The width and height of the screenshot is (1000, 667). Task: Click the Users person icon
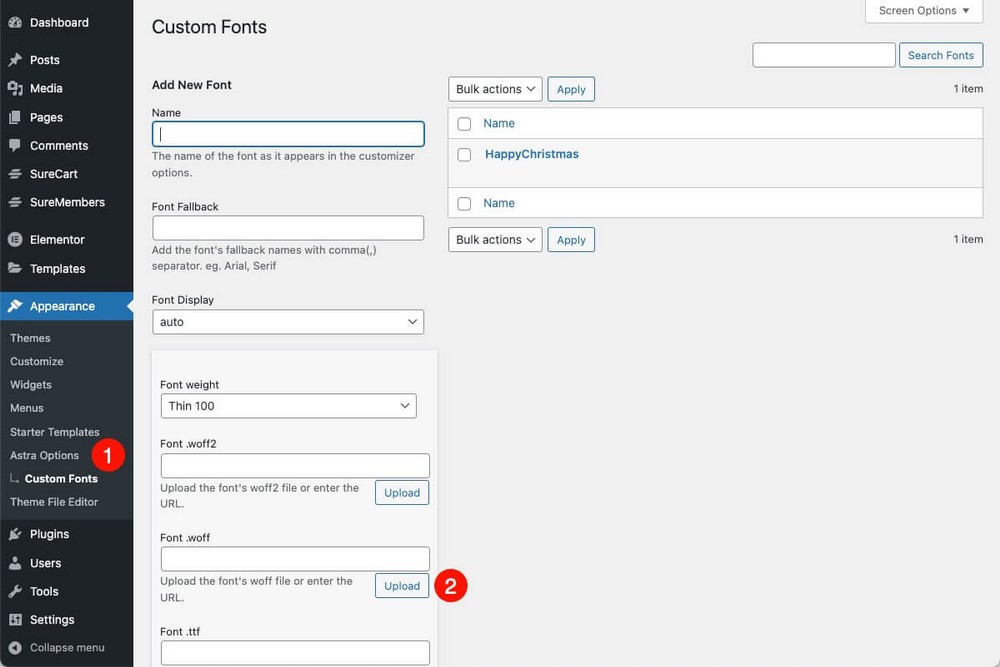tap(15, 563)
